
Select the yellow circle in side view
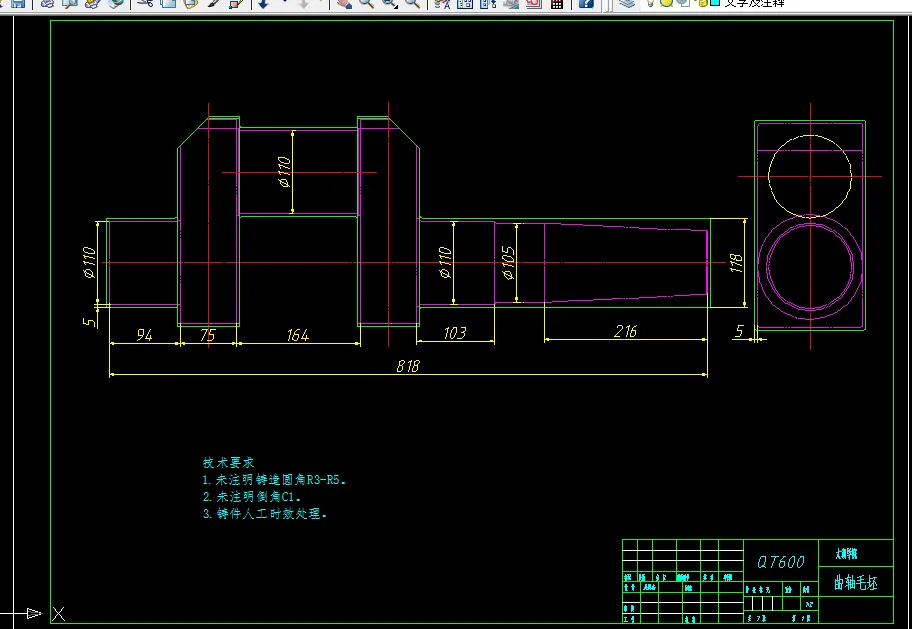[810, 176]
